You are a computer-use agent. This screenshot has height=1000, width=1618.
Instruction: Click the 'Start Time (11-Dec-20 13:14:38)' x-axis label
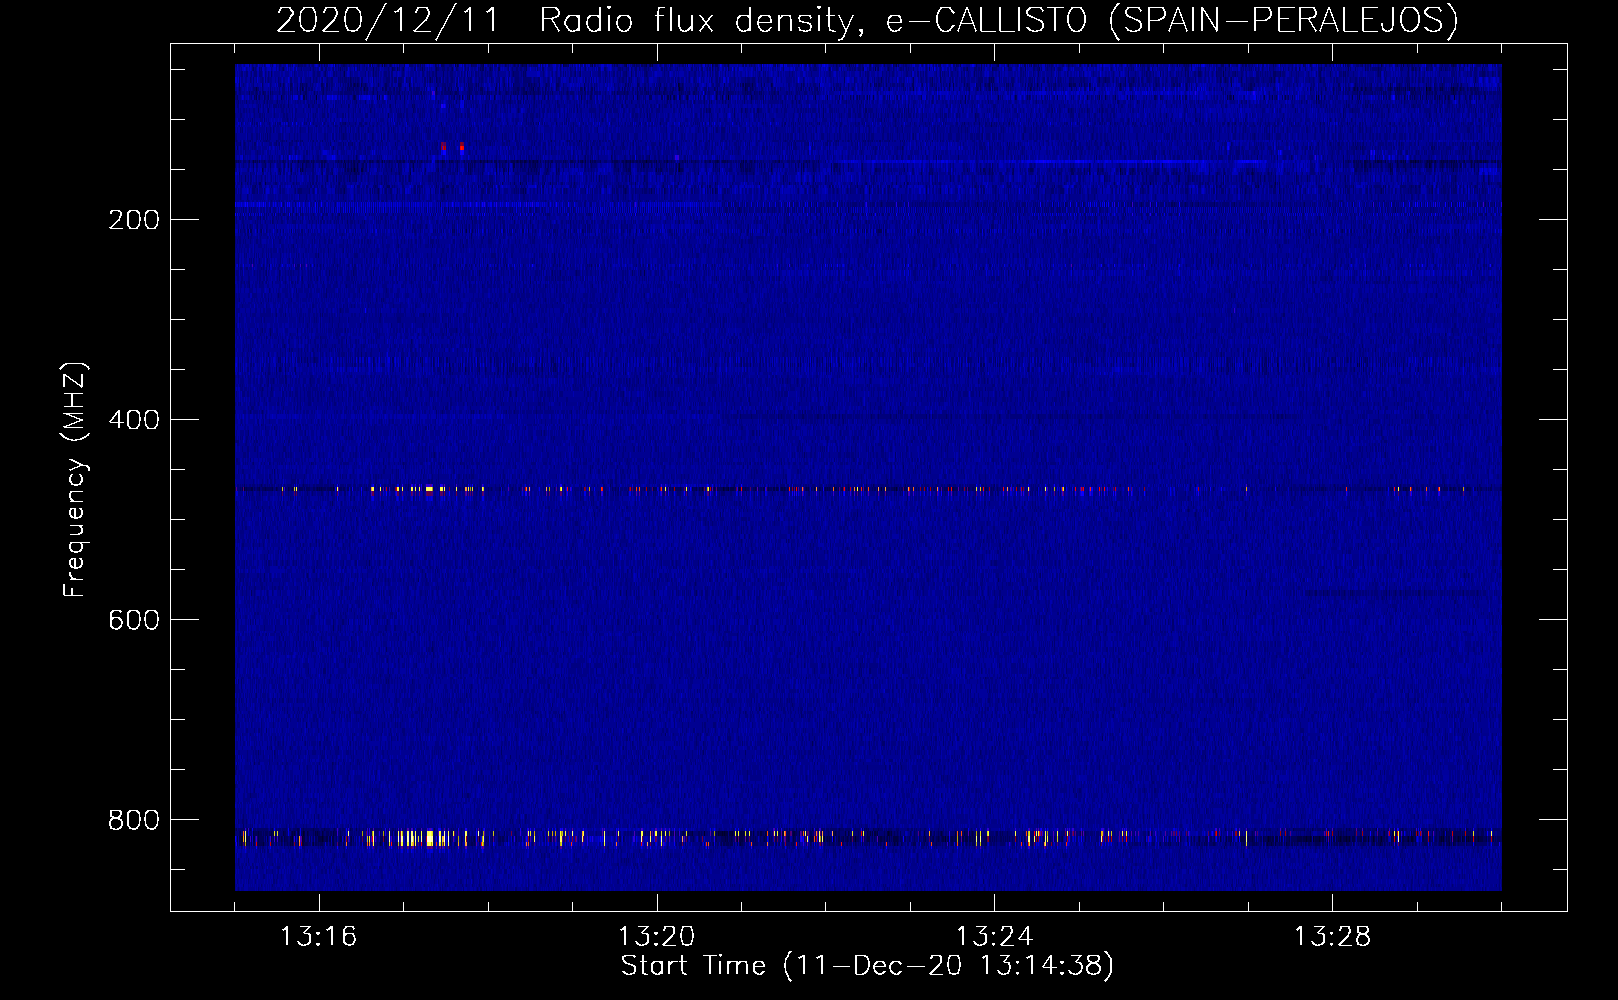[x=867, y=966]
